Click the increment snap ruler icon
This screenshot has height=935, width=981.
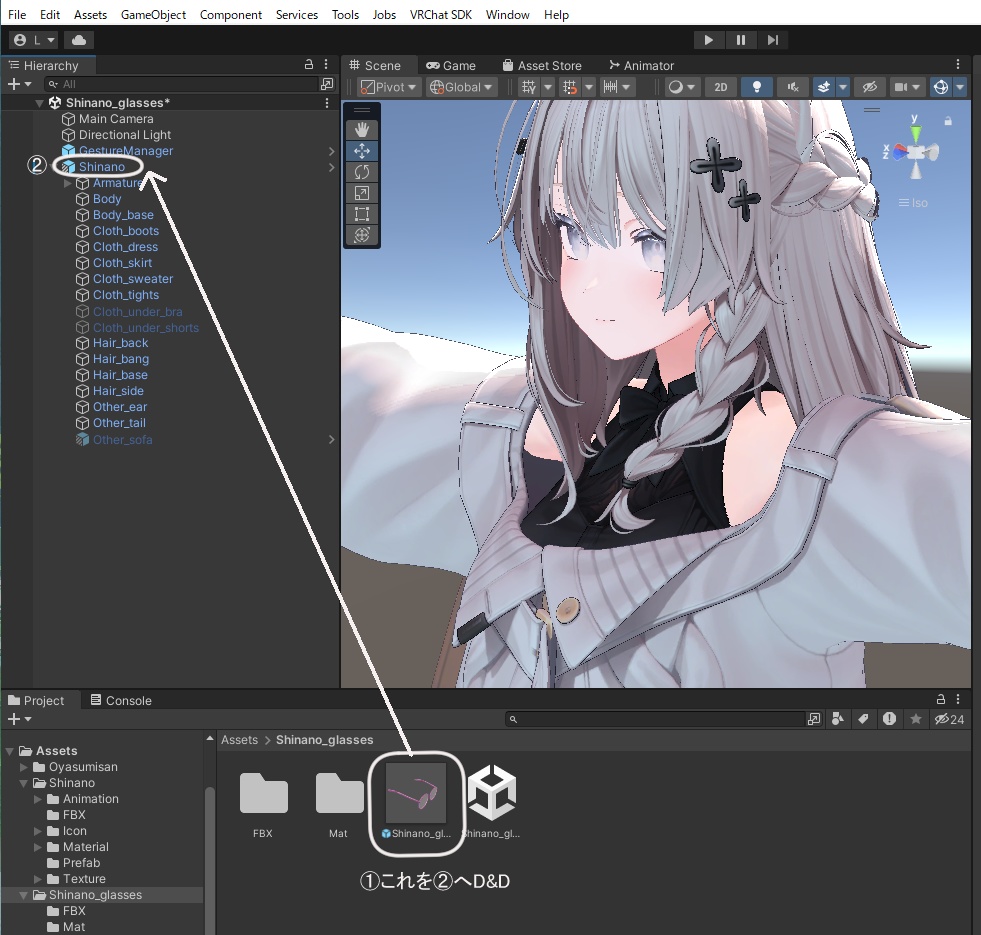(611, 87)
